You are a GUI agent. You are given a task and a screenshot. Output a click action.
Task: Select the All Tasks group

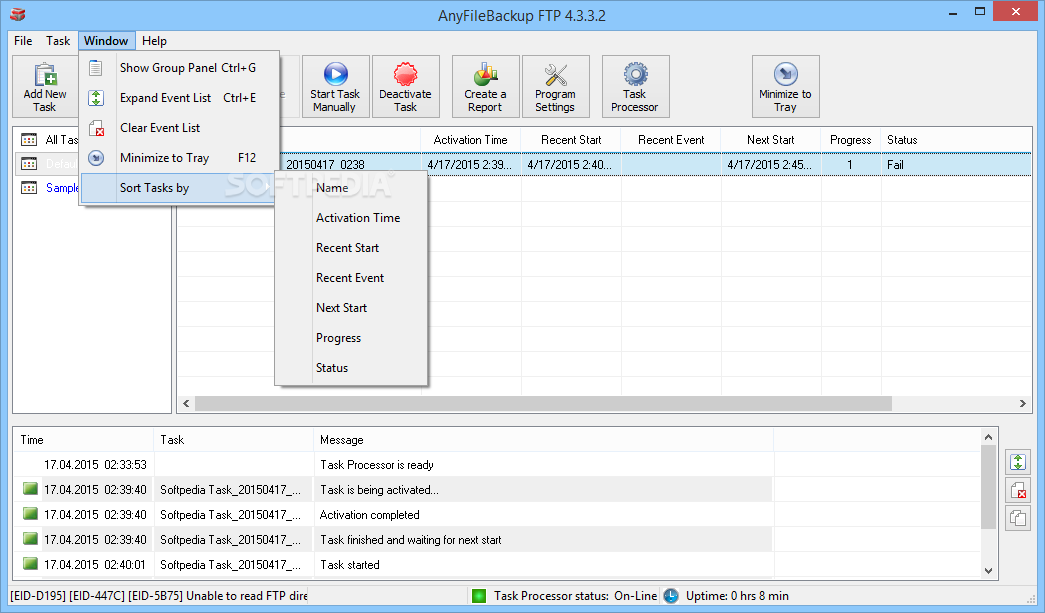click(x=61, y=140)
